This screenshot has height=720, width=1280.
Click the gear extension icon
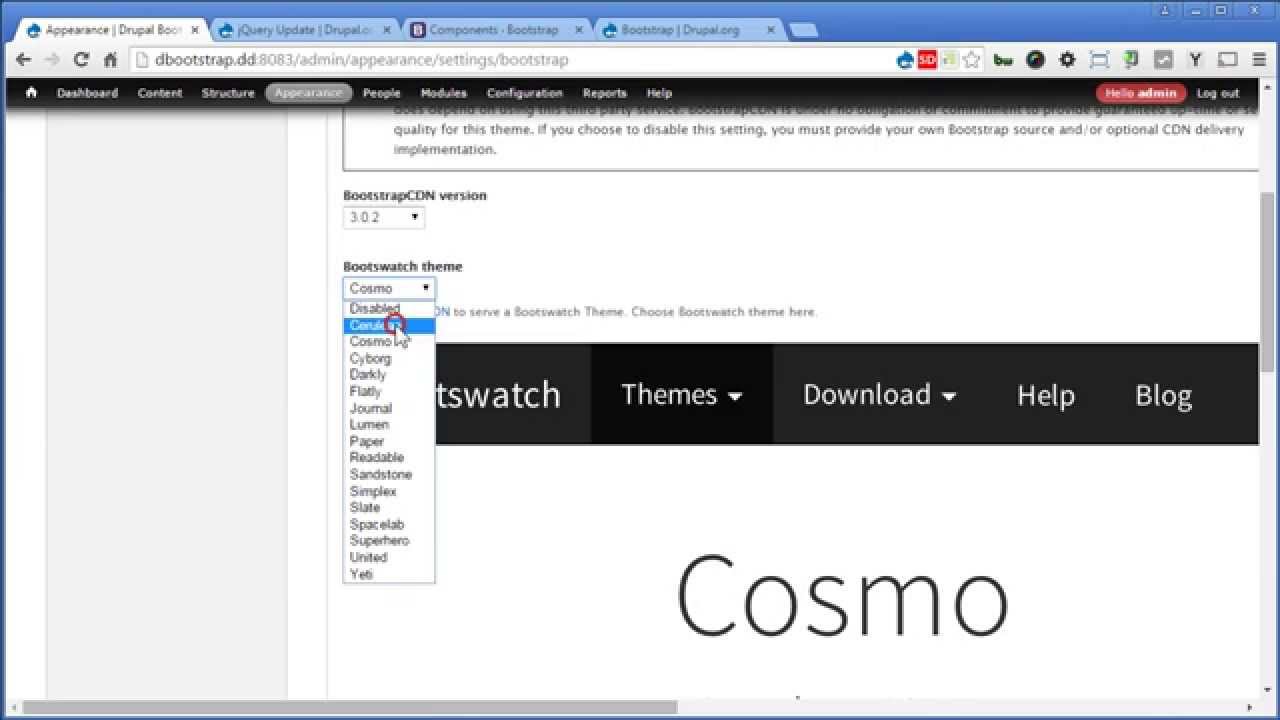pos(1067,60)
